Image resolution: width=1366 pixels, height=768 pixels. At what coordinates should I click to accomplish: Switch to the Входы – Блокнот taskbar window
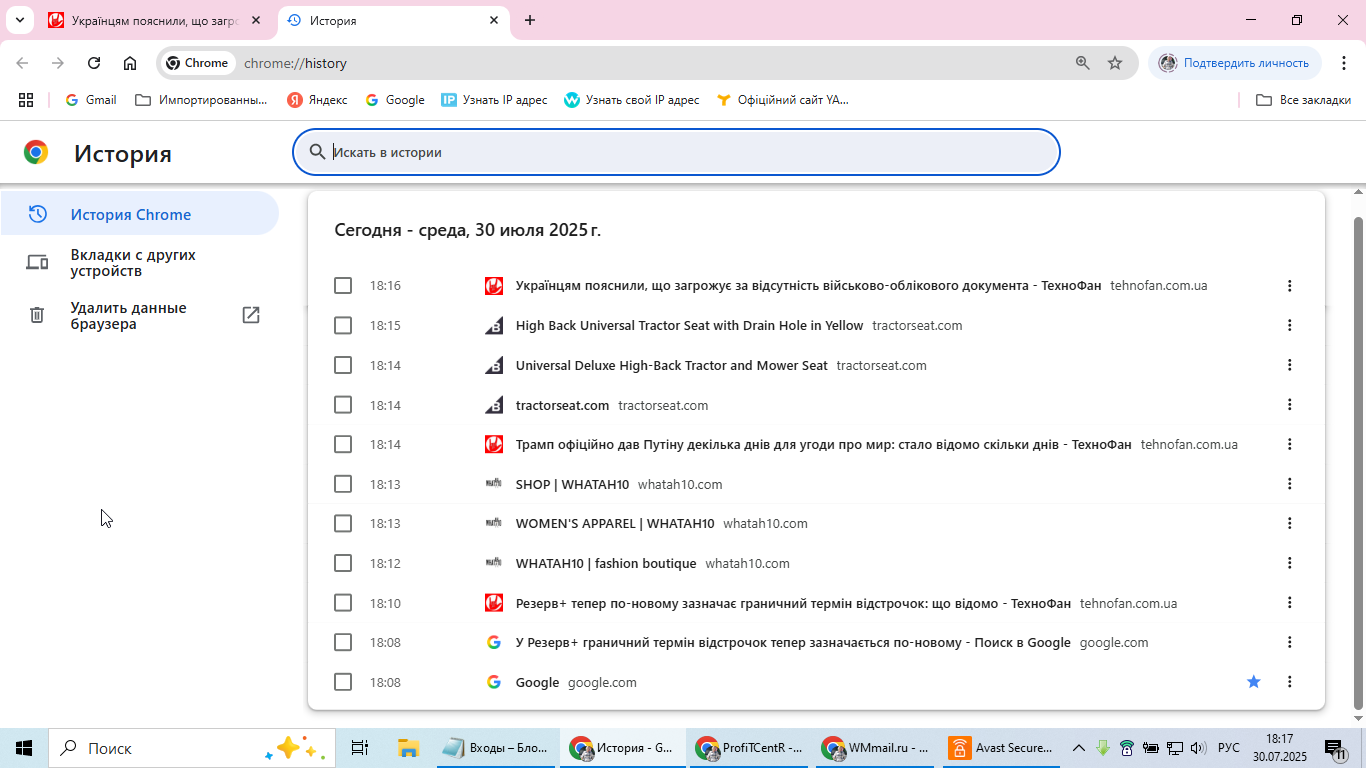tap(496, 748)
